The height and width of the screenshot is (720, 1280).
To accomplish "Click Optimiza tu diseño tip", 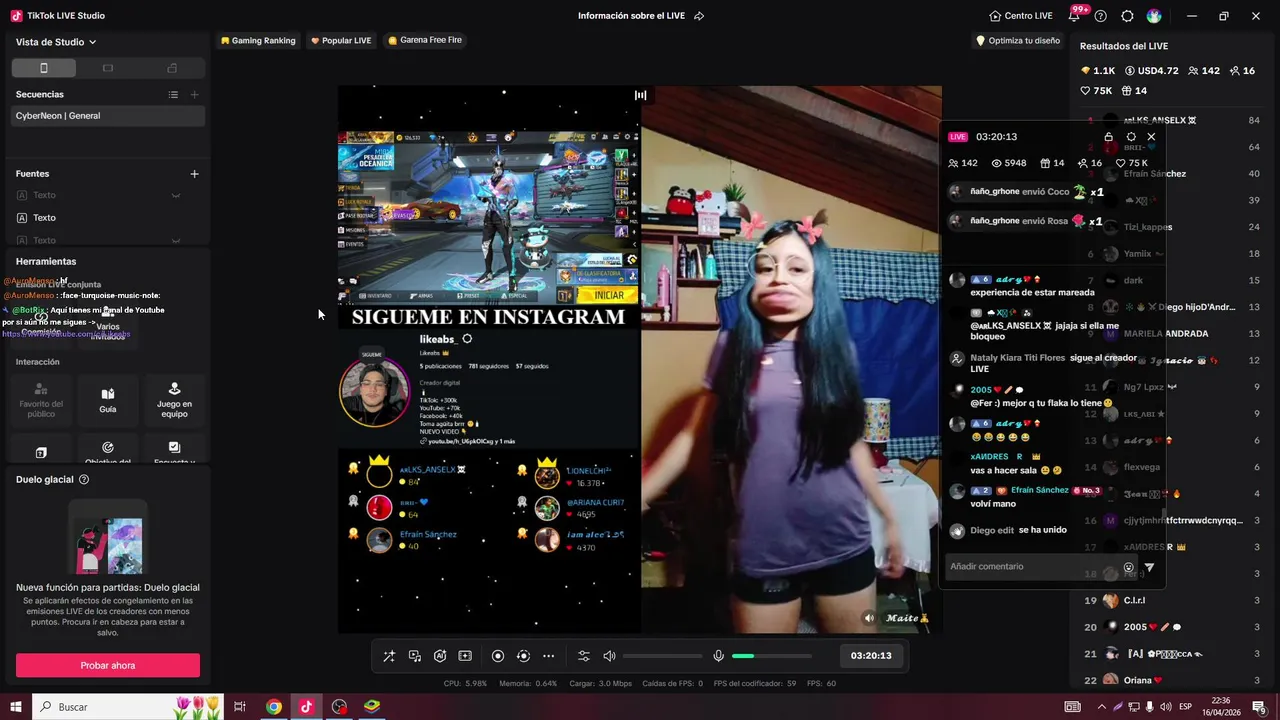I will point(1017,41).
